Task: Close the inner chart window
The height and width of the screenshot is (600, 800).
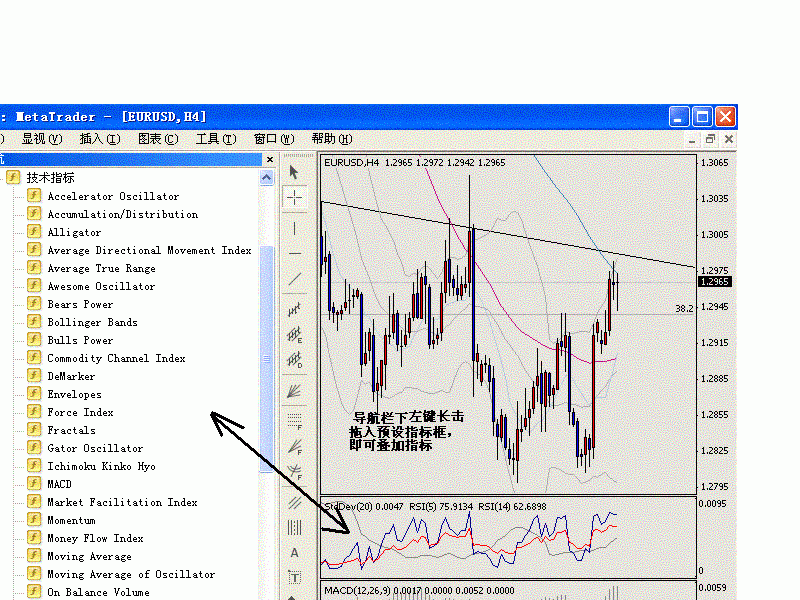Action: coord(729,139)
